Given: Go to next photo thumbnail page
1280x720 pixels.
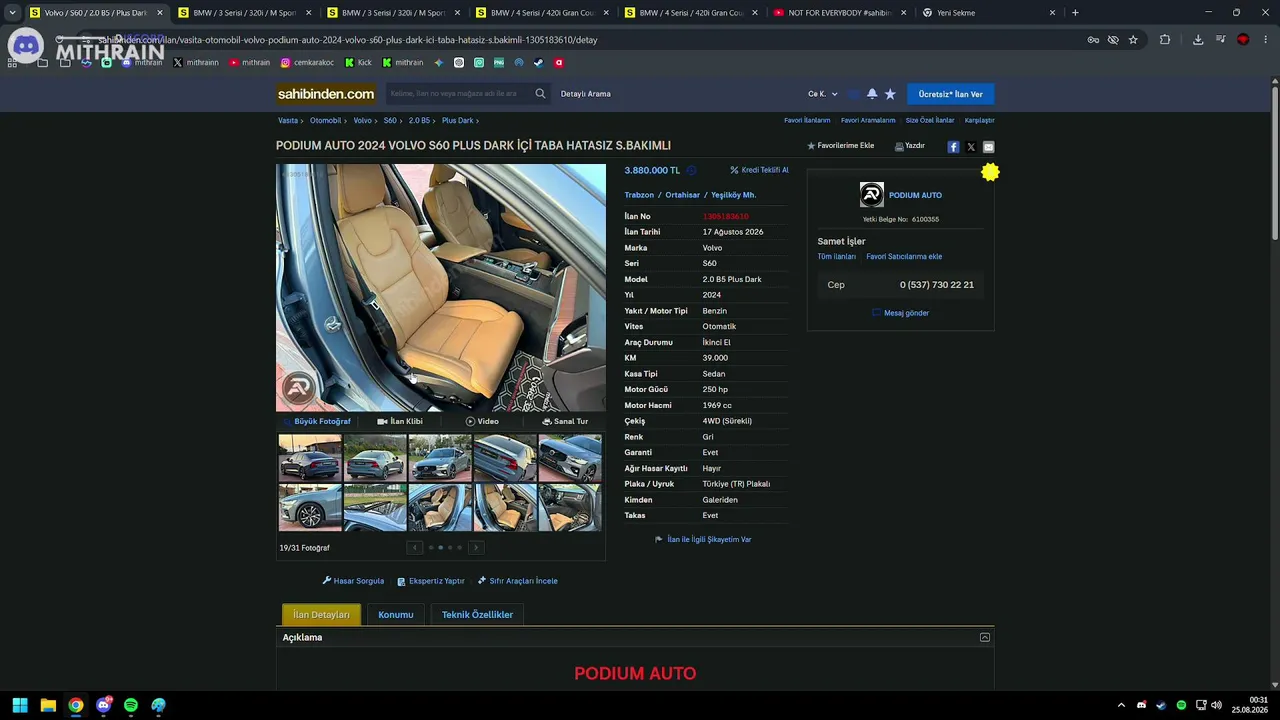Looking at the screenshot, I should [476, 547].
